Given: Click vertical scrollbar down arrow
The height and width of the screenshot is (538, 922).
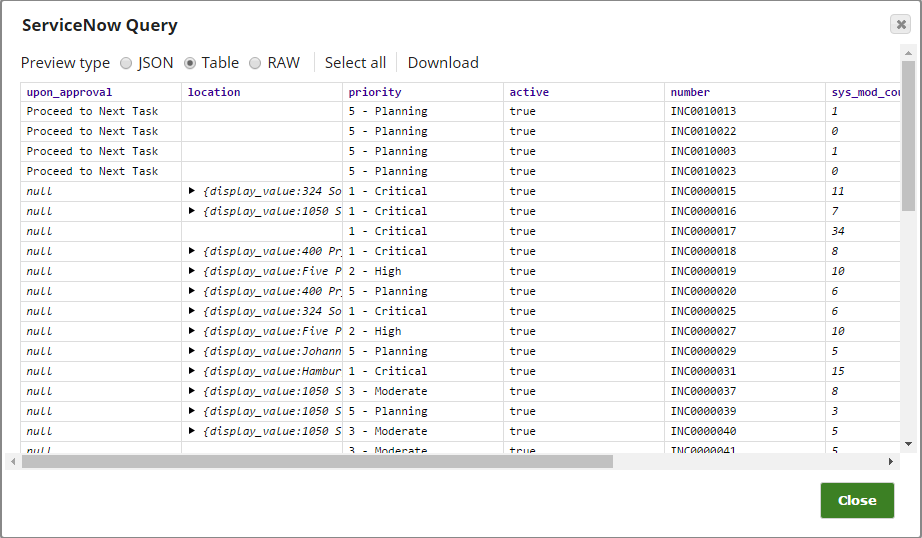Looking at the screenshot, I should pos(908,444).
